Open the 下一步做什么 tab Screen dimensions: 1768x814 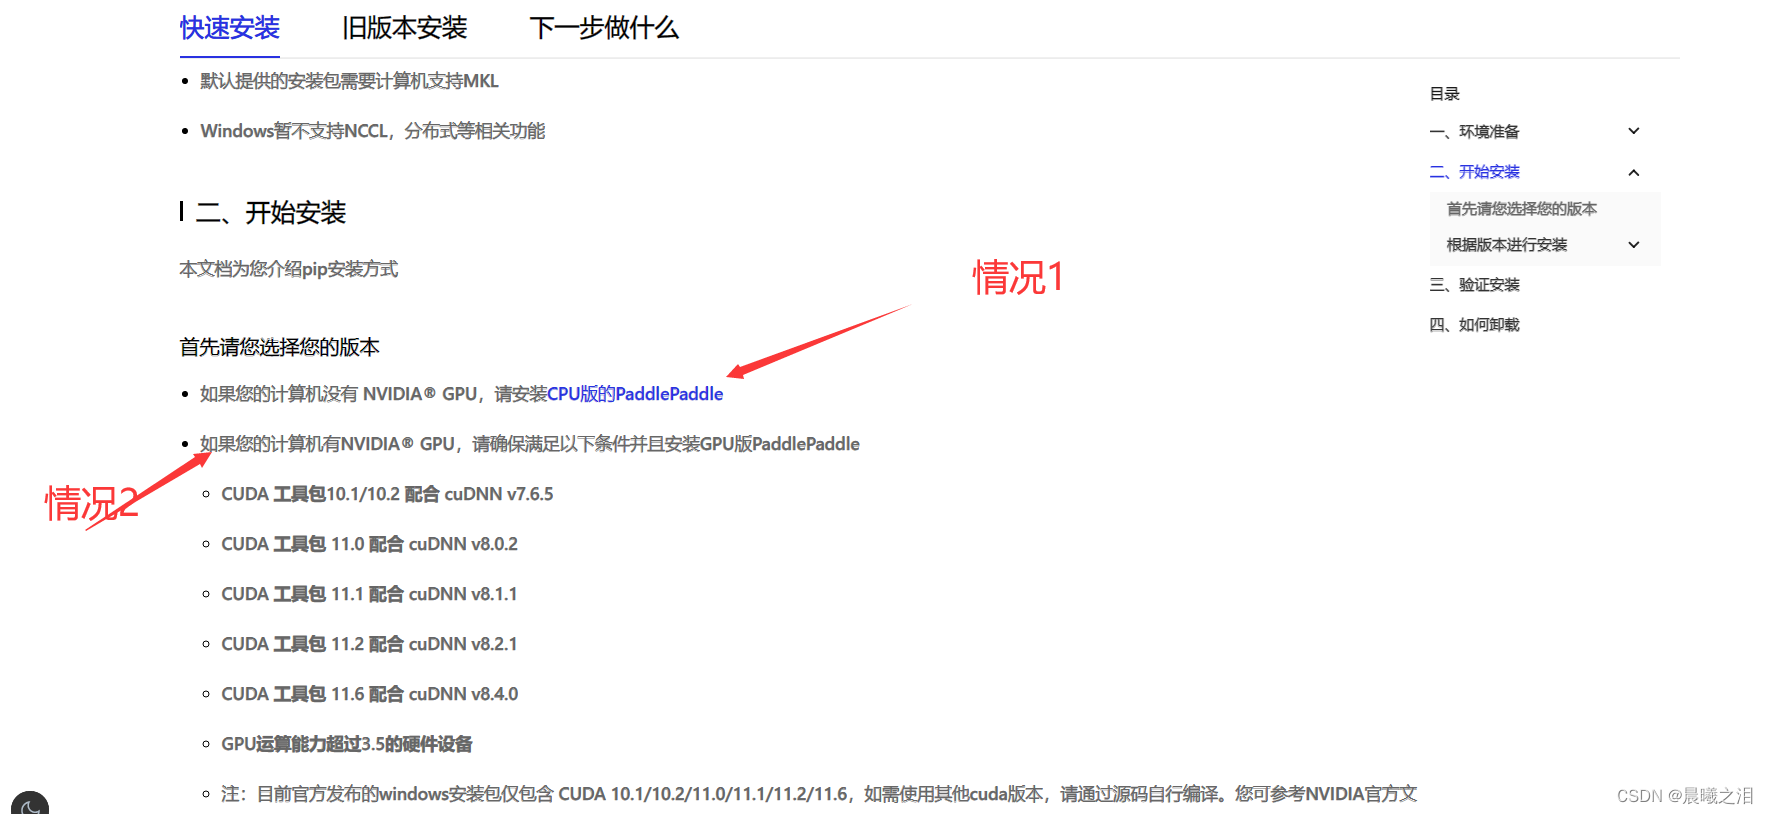(x=604, y=28)
